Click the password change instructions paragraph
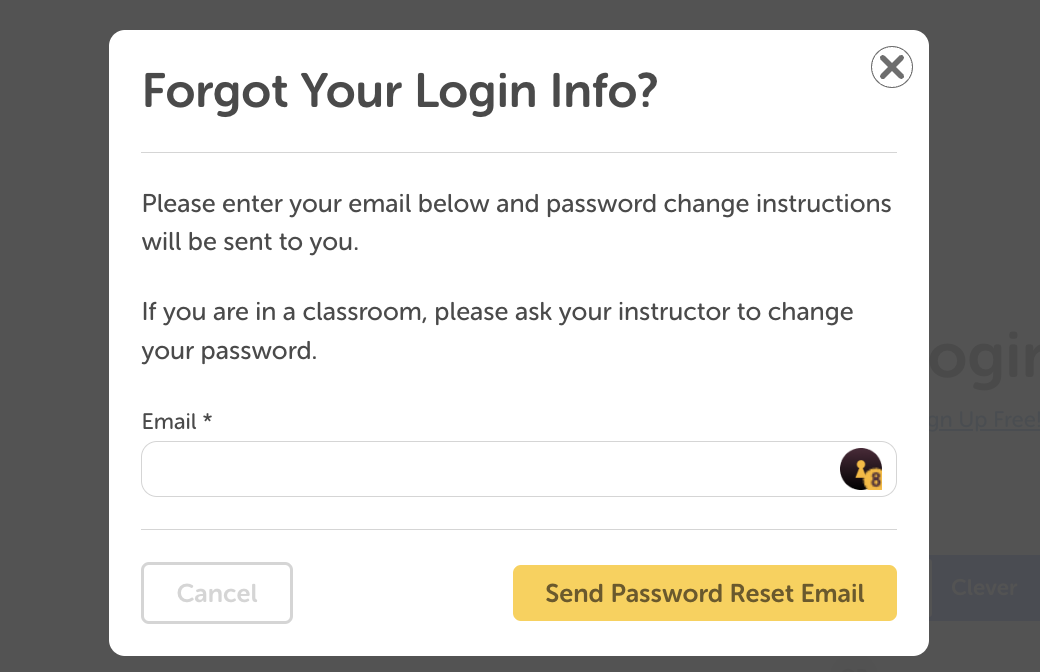The image size is (1040, 672). pos(516,222)
